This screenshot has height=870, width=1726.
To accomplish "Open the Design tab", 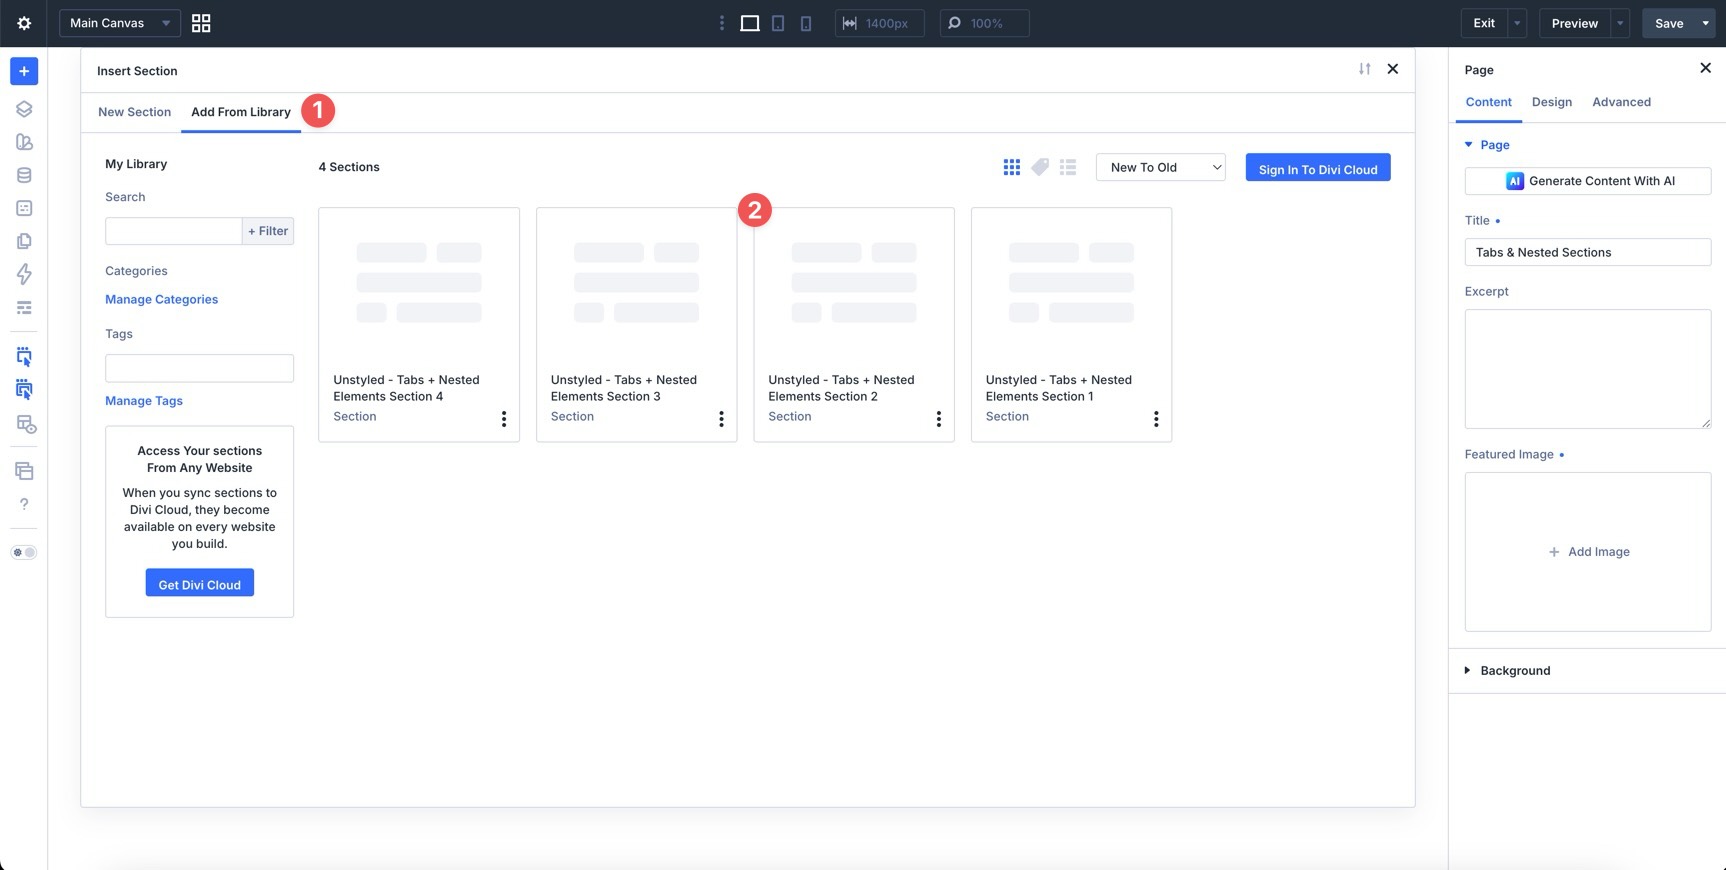I will click(1552, 102).
